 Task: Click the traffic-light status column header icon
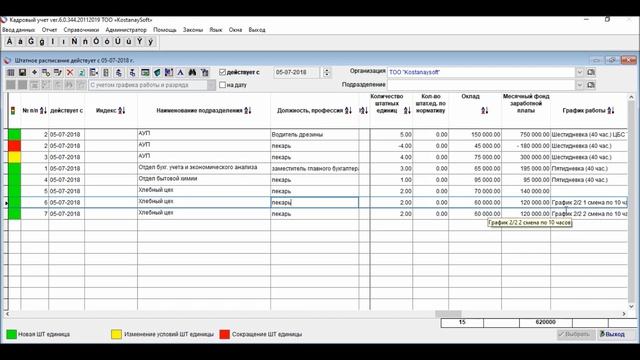(13, 111)
